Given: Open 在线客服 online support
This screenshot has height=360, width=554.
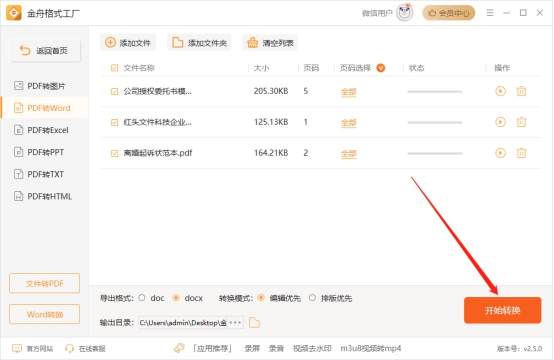Looking at the screenshot, I should tap(85, 349).
